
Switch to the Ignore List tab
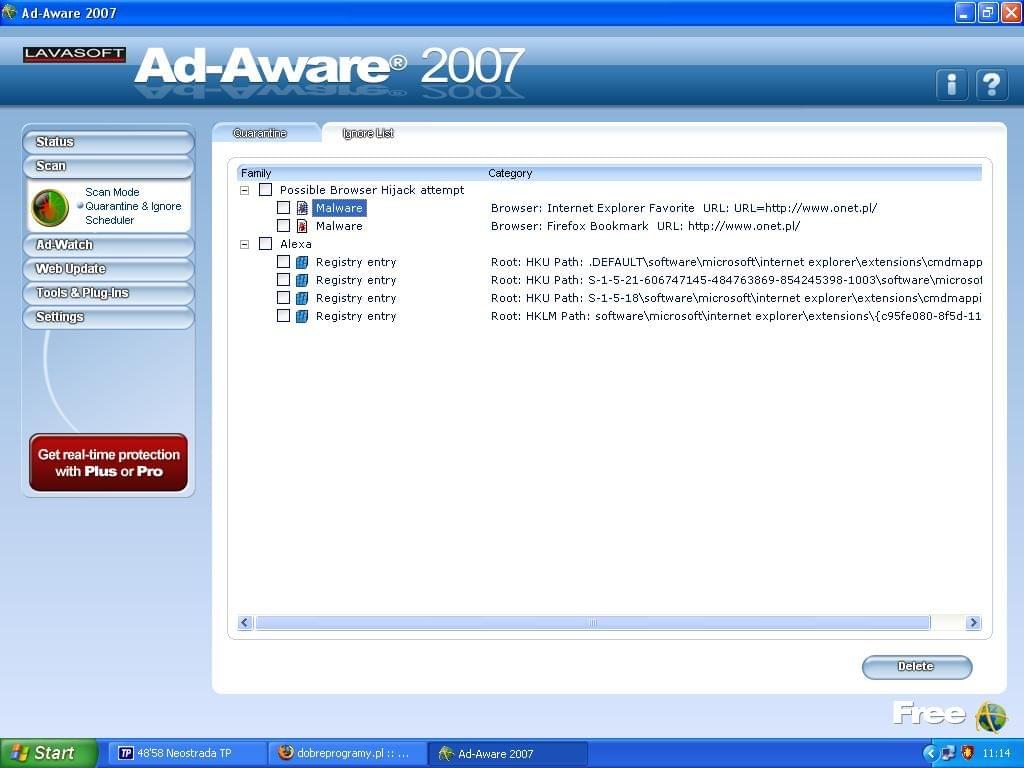coord(368,133)
